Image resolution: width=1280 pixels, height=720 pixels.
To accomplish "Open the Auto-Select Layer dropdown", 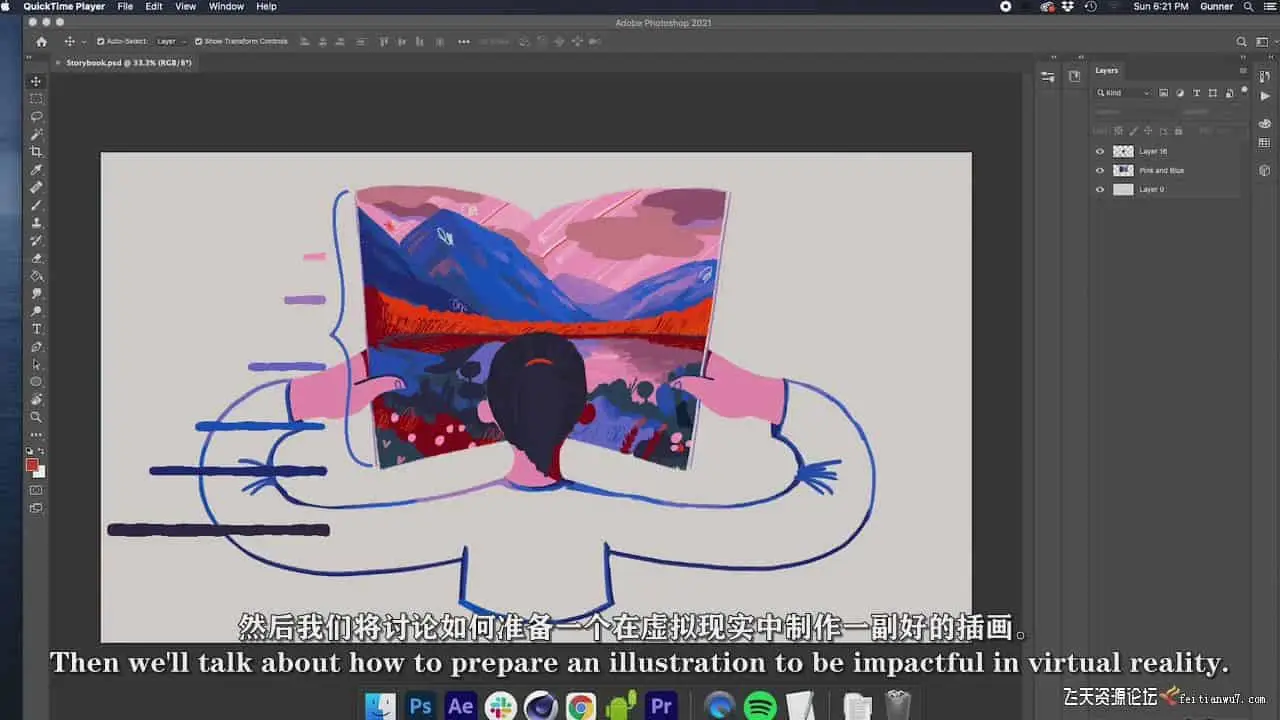I will click(x=171, y=42).
